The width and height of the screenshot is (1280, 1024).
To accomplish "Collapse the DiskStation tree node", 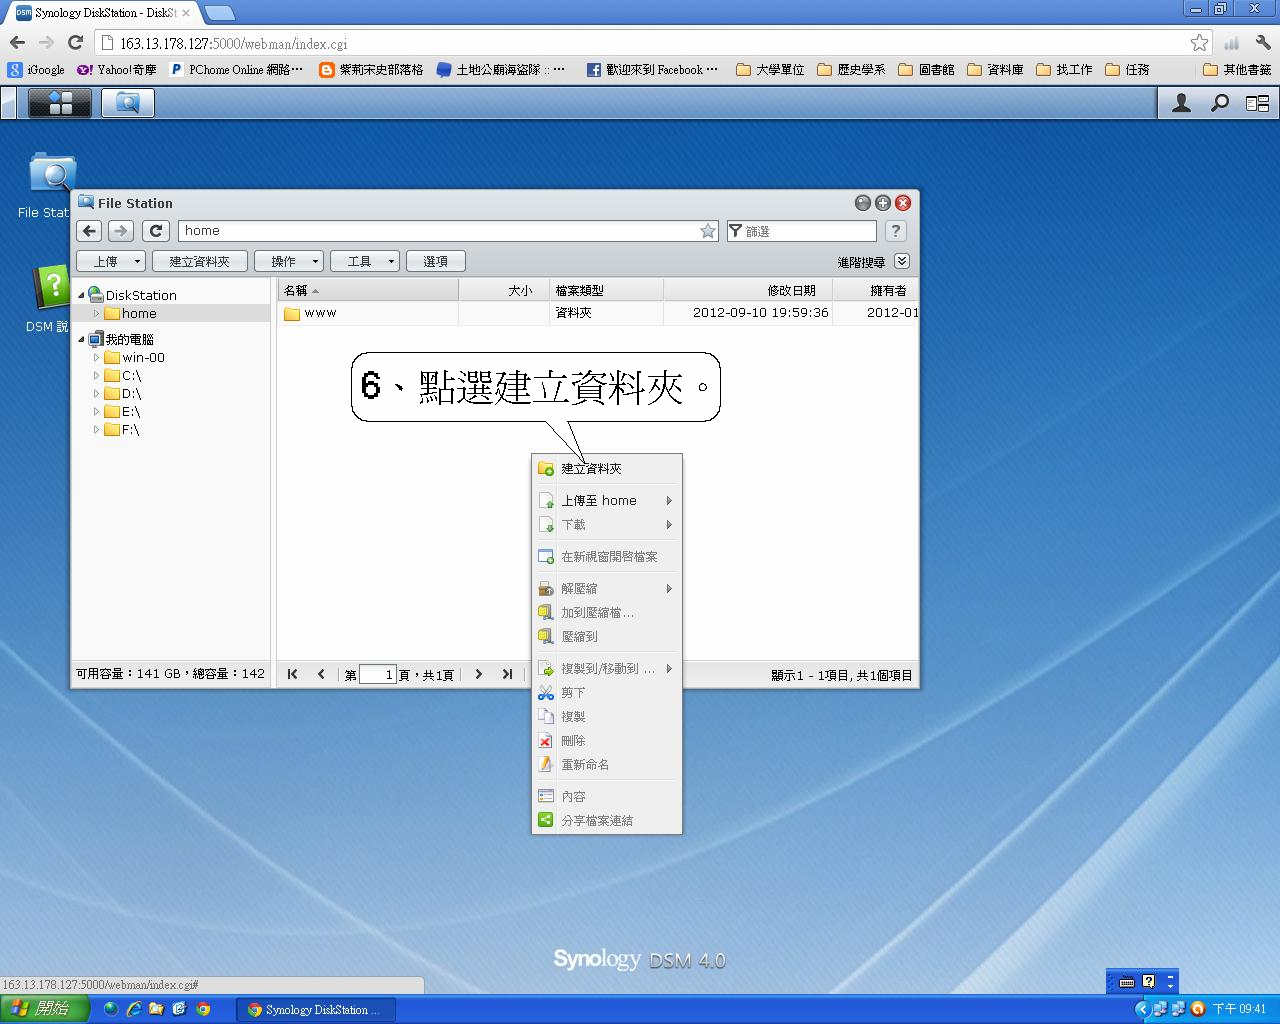I will pos(82,295).
